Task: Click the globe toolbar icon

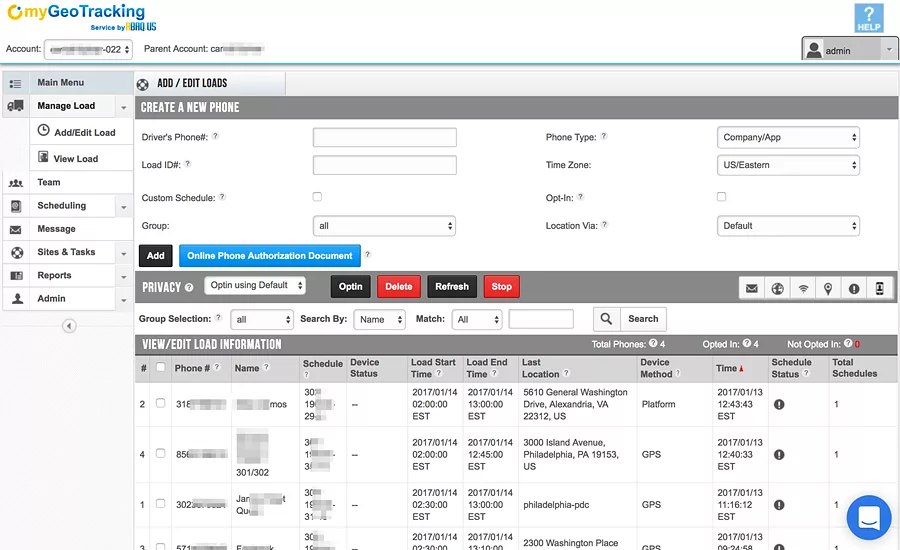Action: pos(778,288)
